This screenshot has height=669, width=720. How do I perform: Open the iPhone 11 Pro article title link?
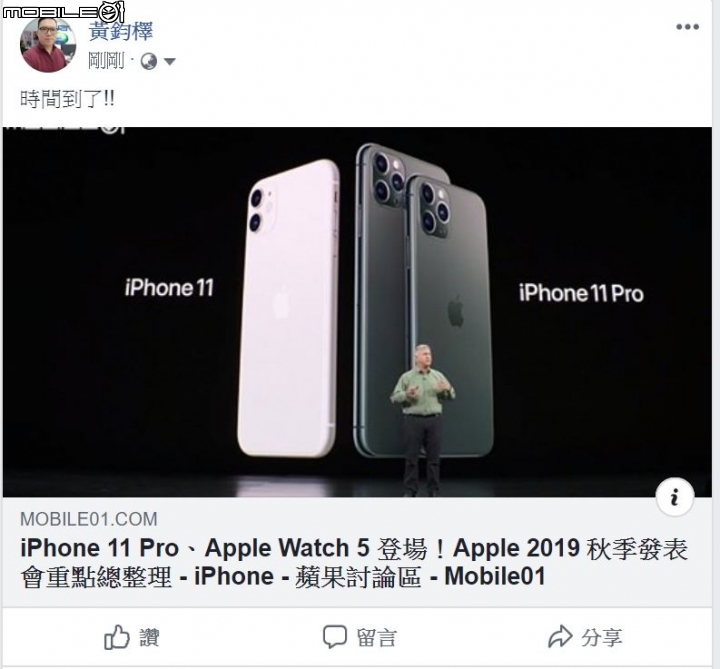pyautogui.click(x=354, y=562)
